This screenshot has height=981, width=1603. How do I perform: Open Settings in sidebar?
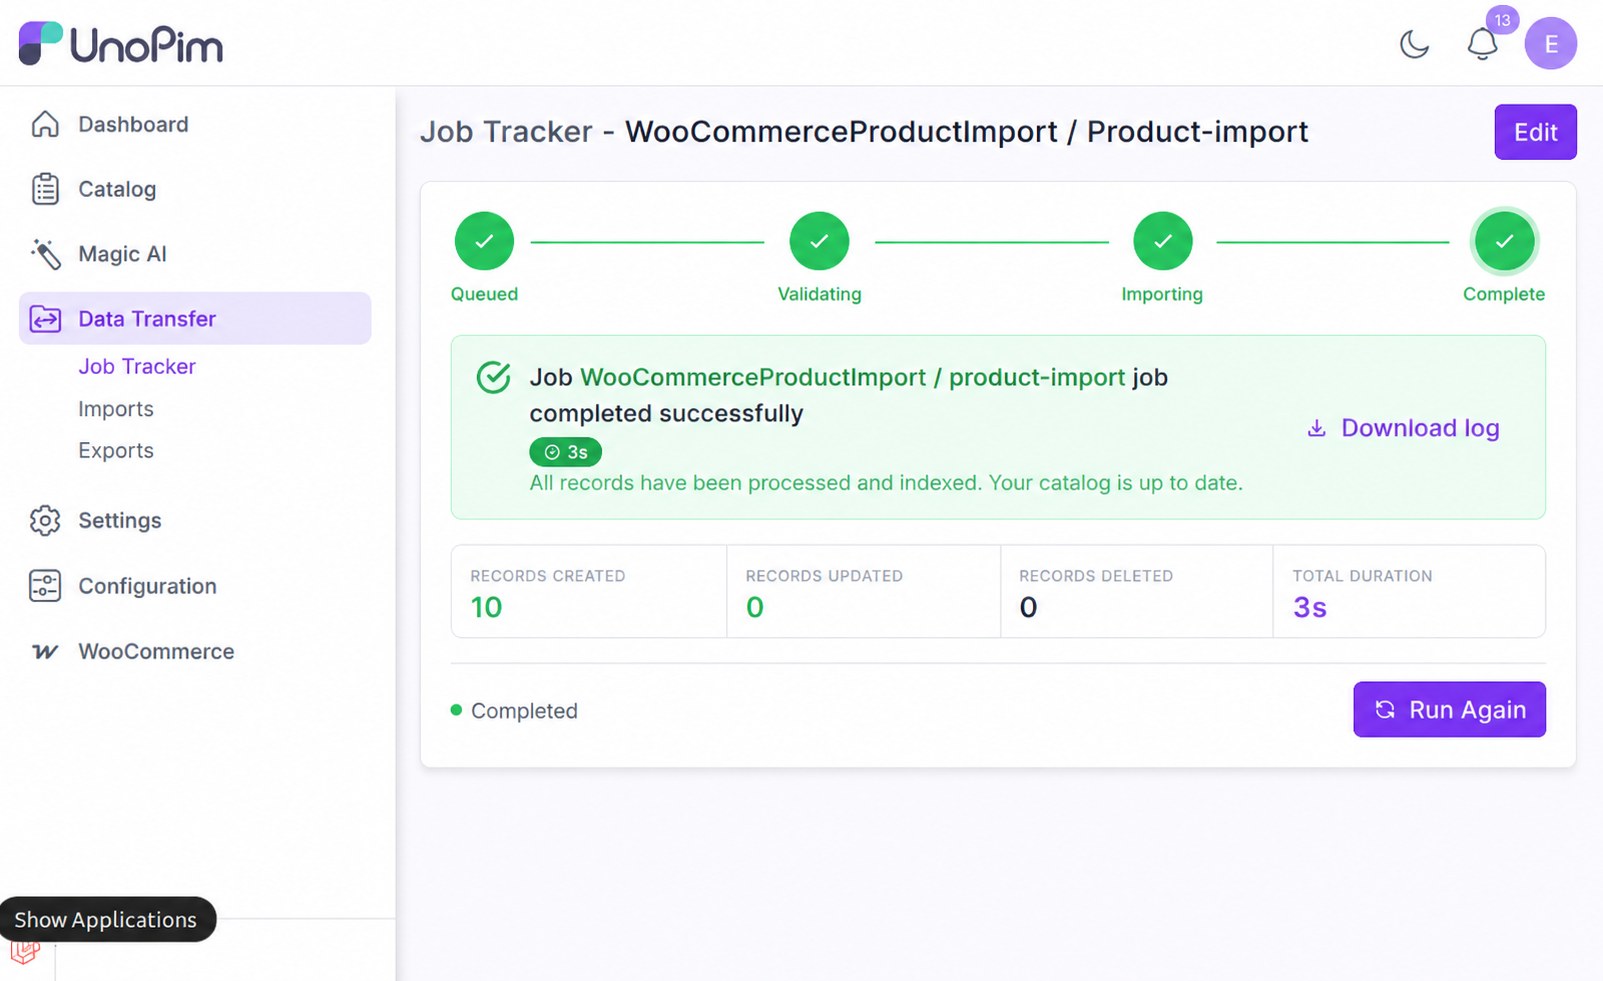pos(120,520)
